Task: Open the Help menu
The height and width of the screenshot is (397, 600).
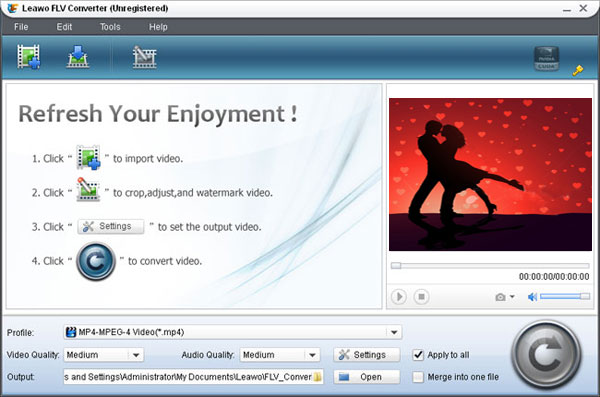Action: (x=158, y=27)
